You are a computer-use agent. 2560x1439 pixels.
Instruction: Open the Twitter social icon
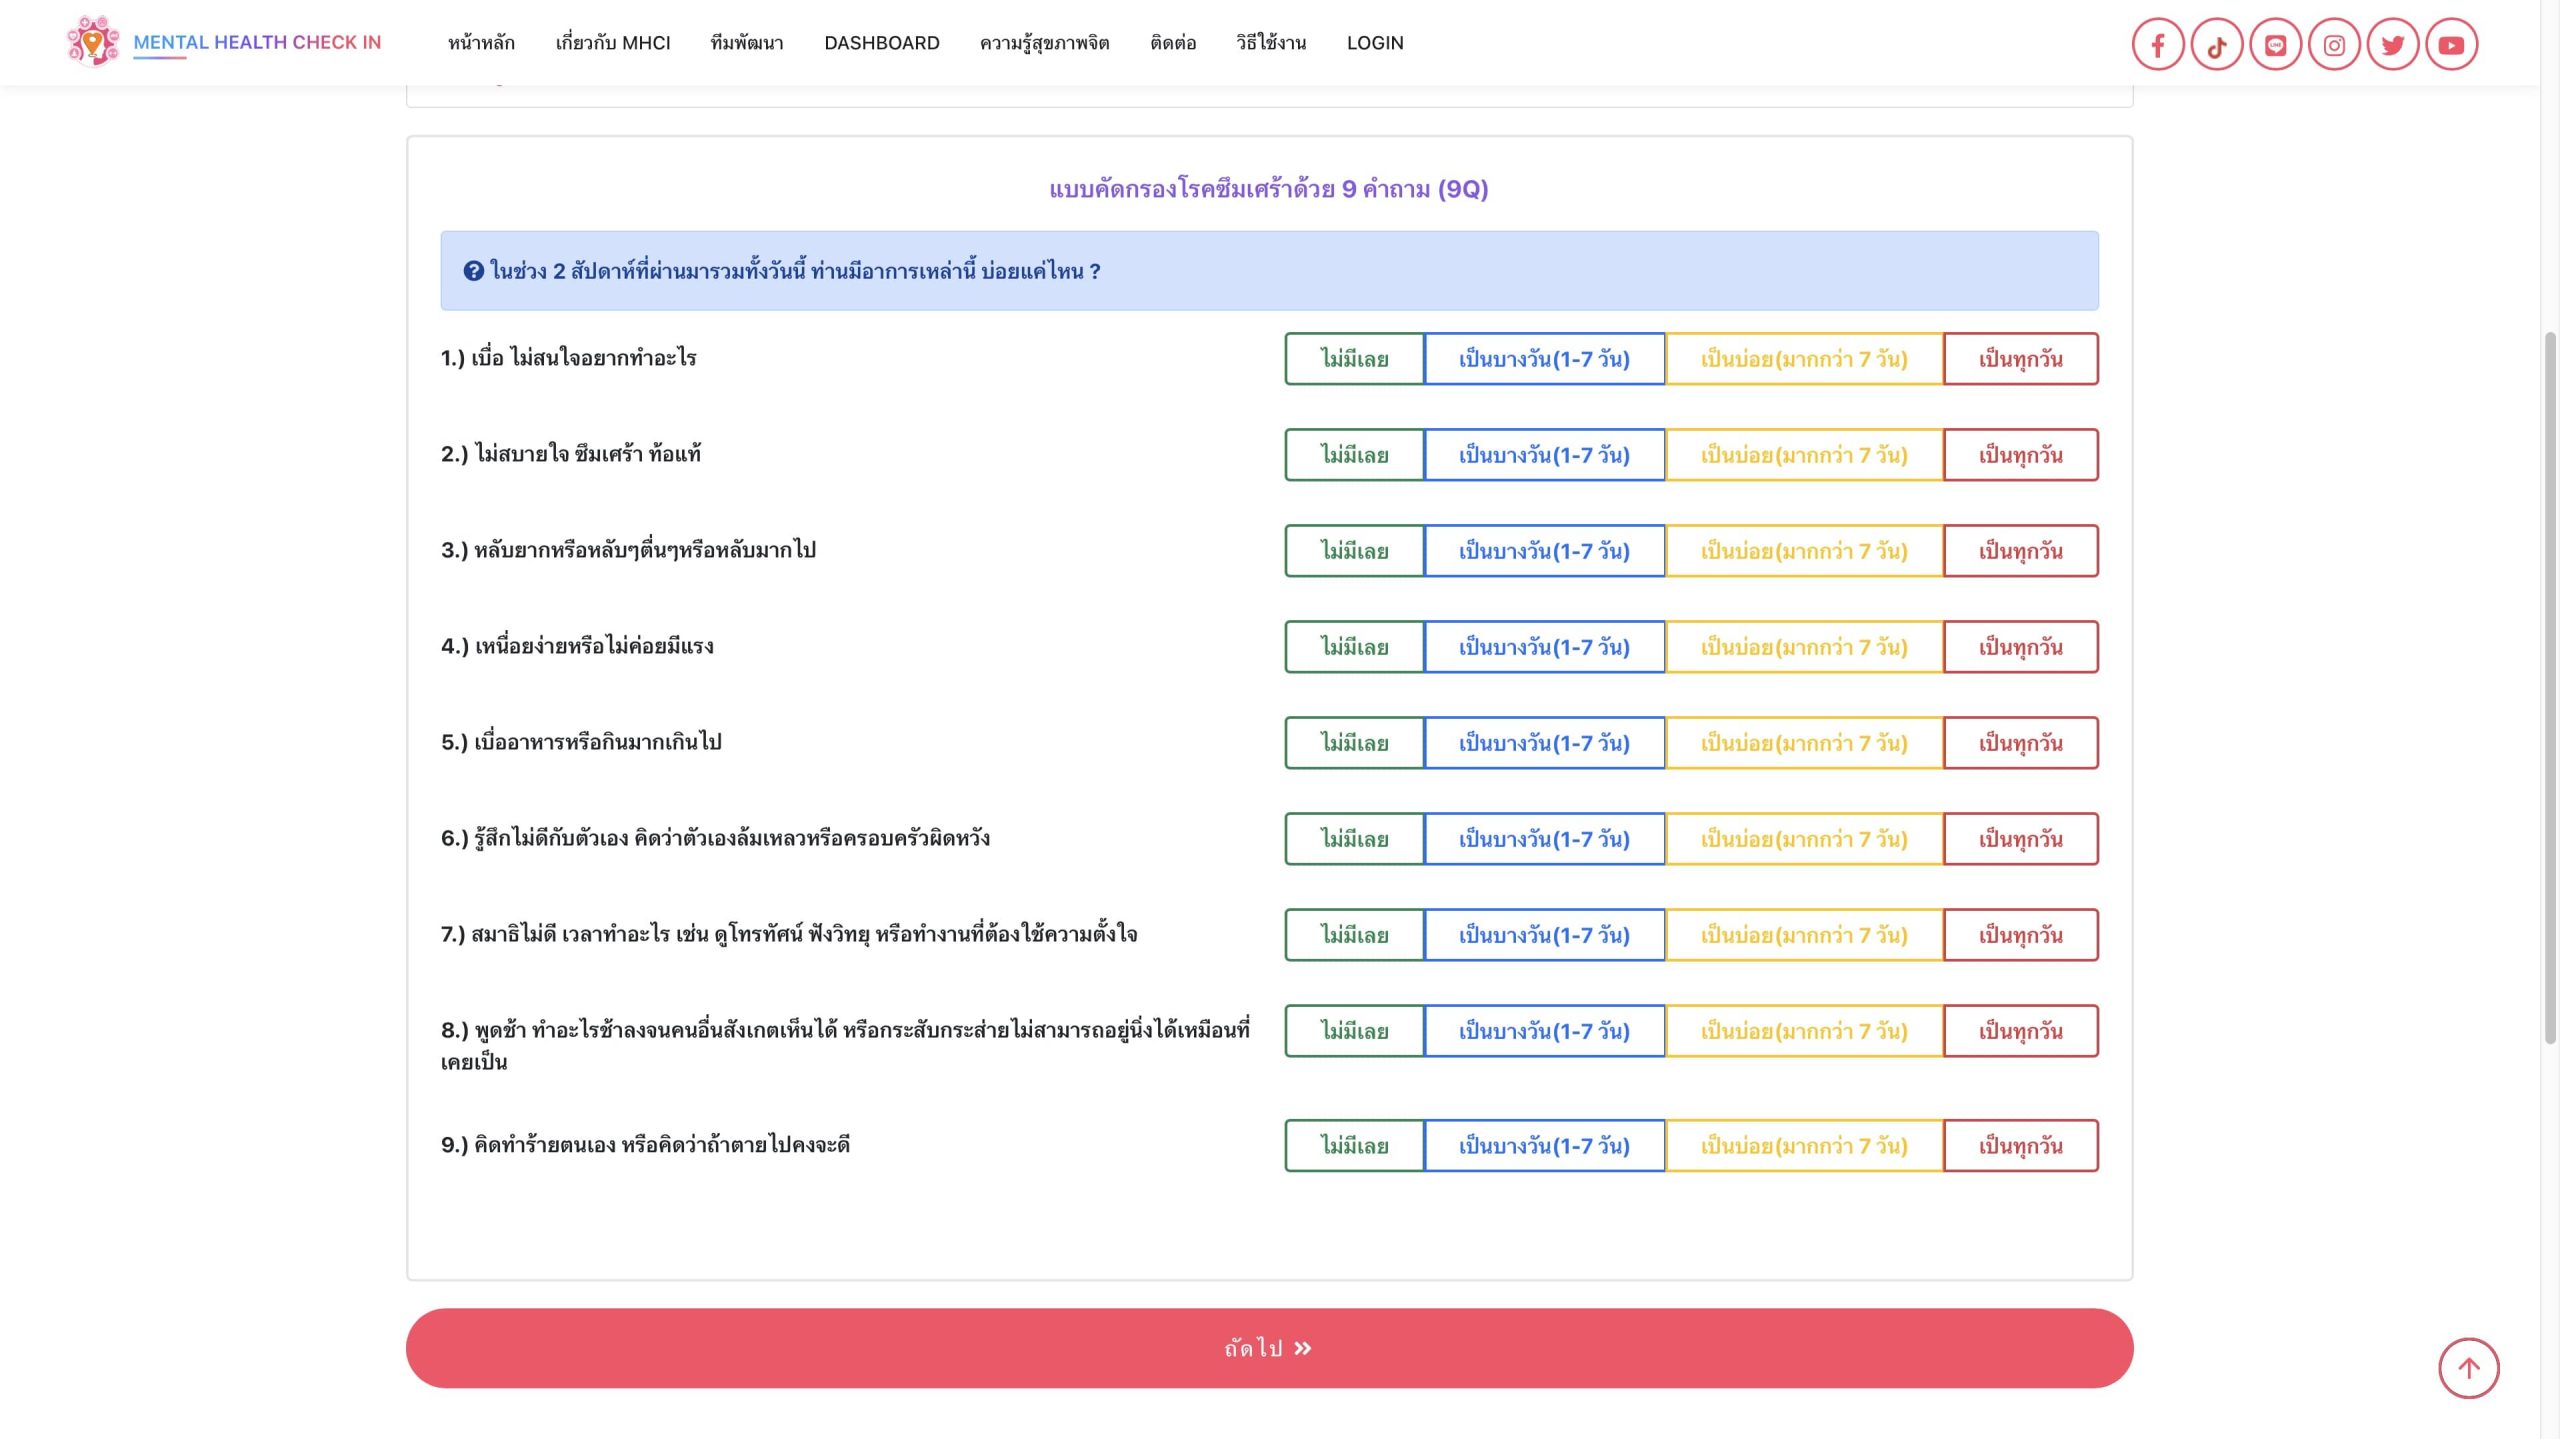point(2392,45)
